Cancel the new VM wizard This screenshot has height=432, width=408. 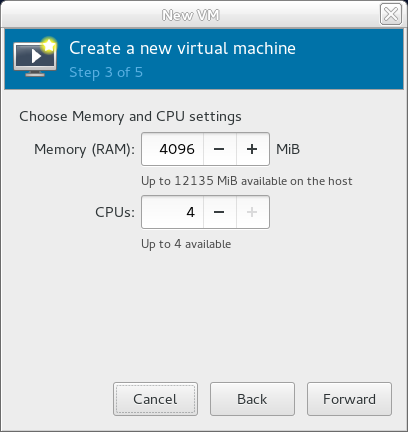point(155,399)
